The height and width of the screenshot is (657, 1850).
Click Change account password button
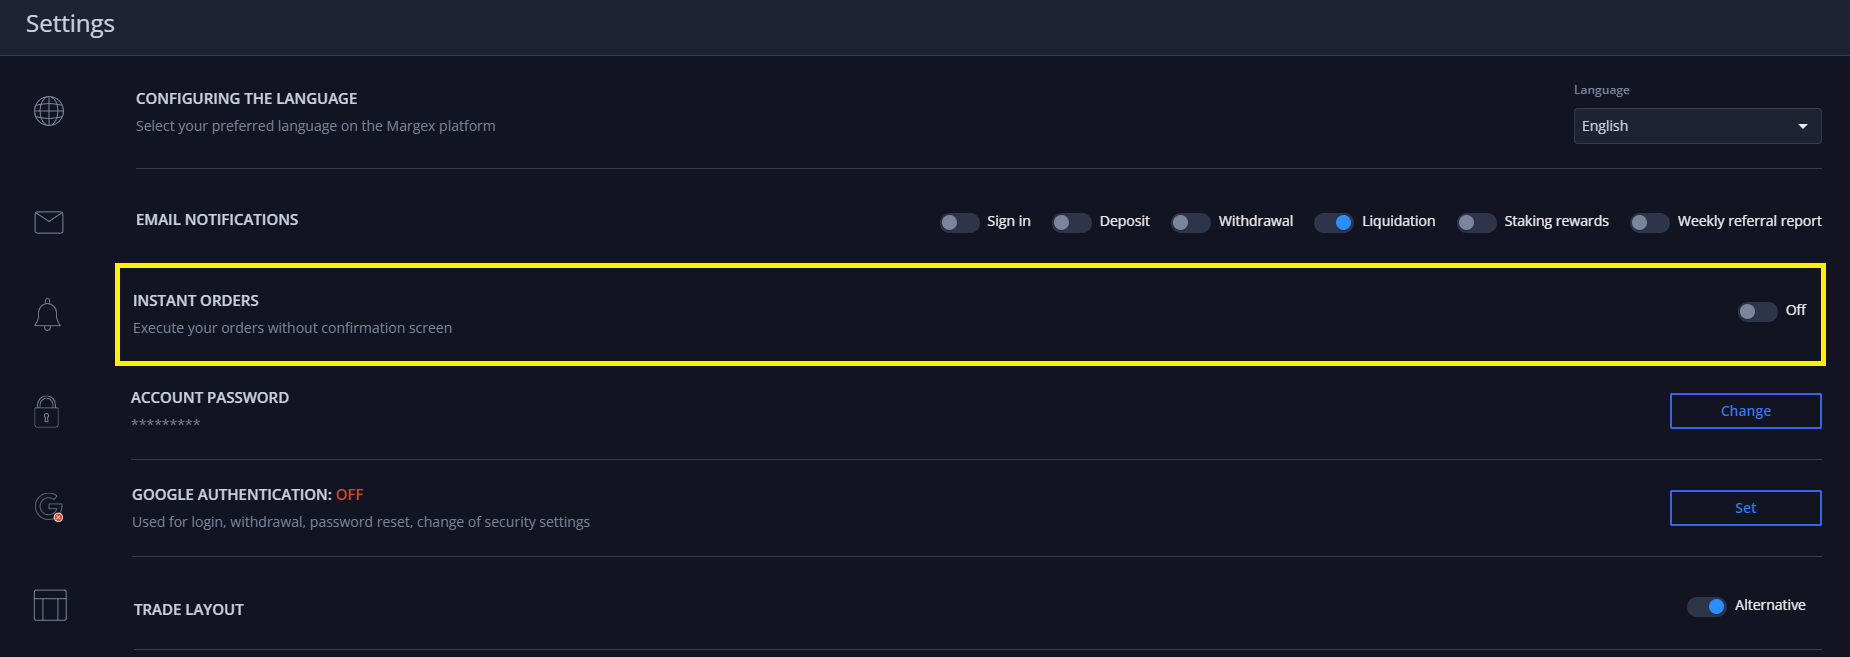pos(1745,411)
